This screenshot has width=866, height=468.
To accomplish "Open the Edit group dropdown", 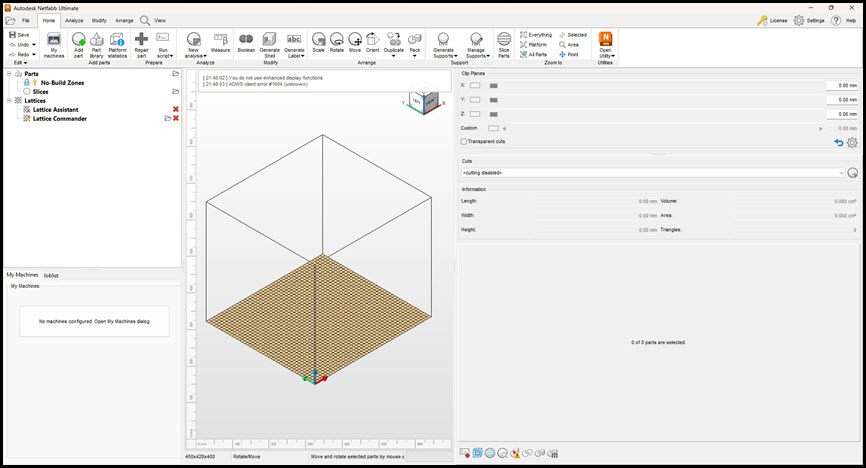I will coord(20,63).
